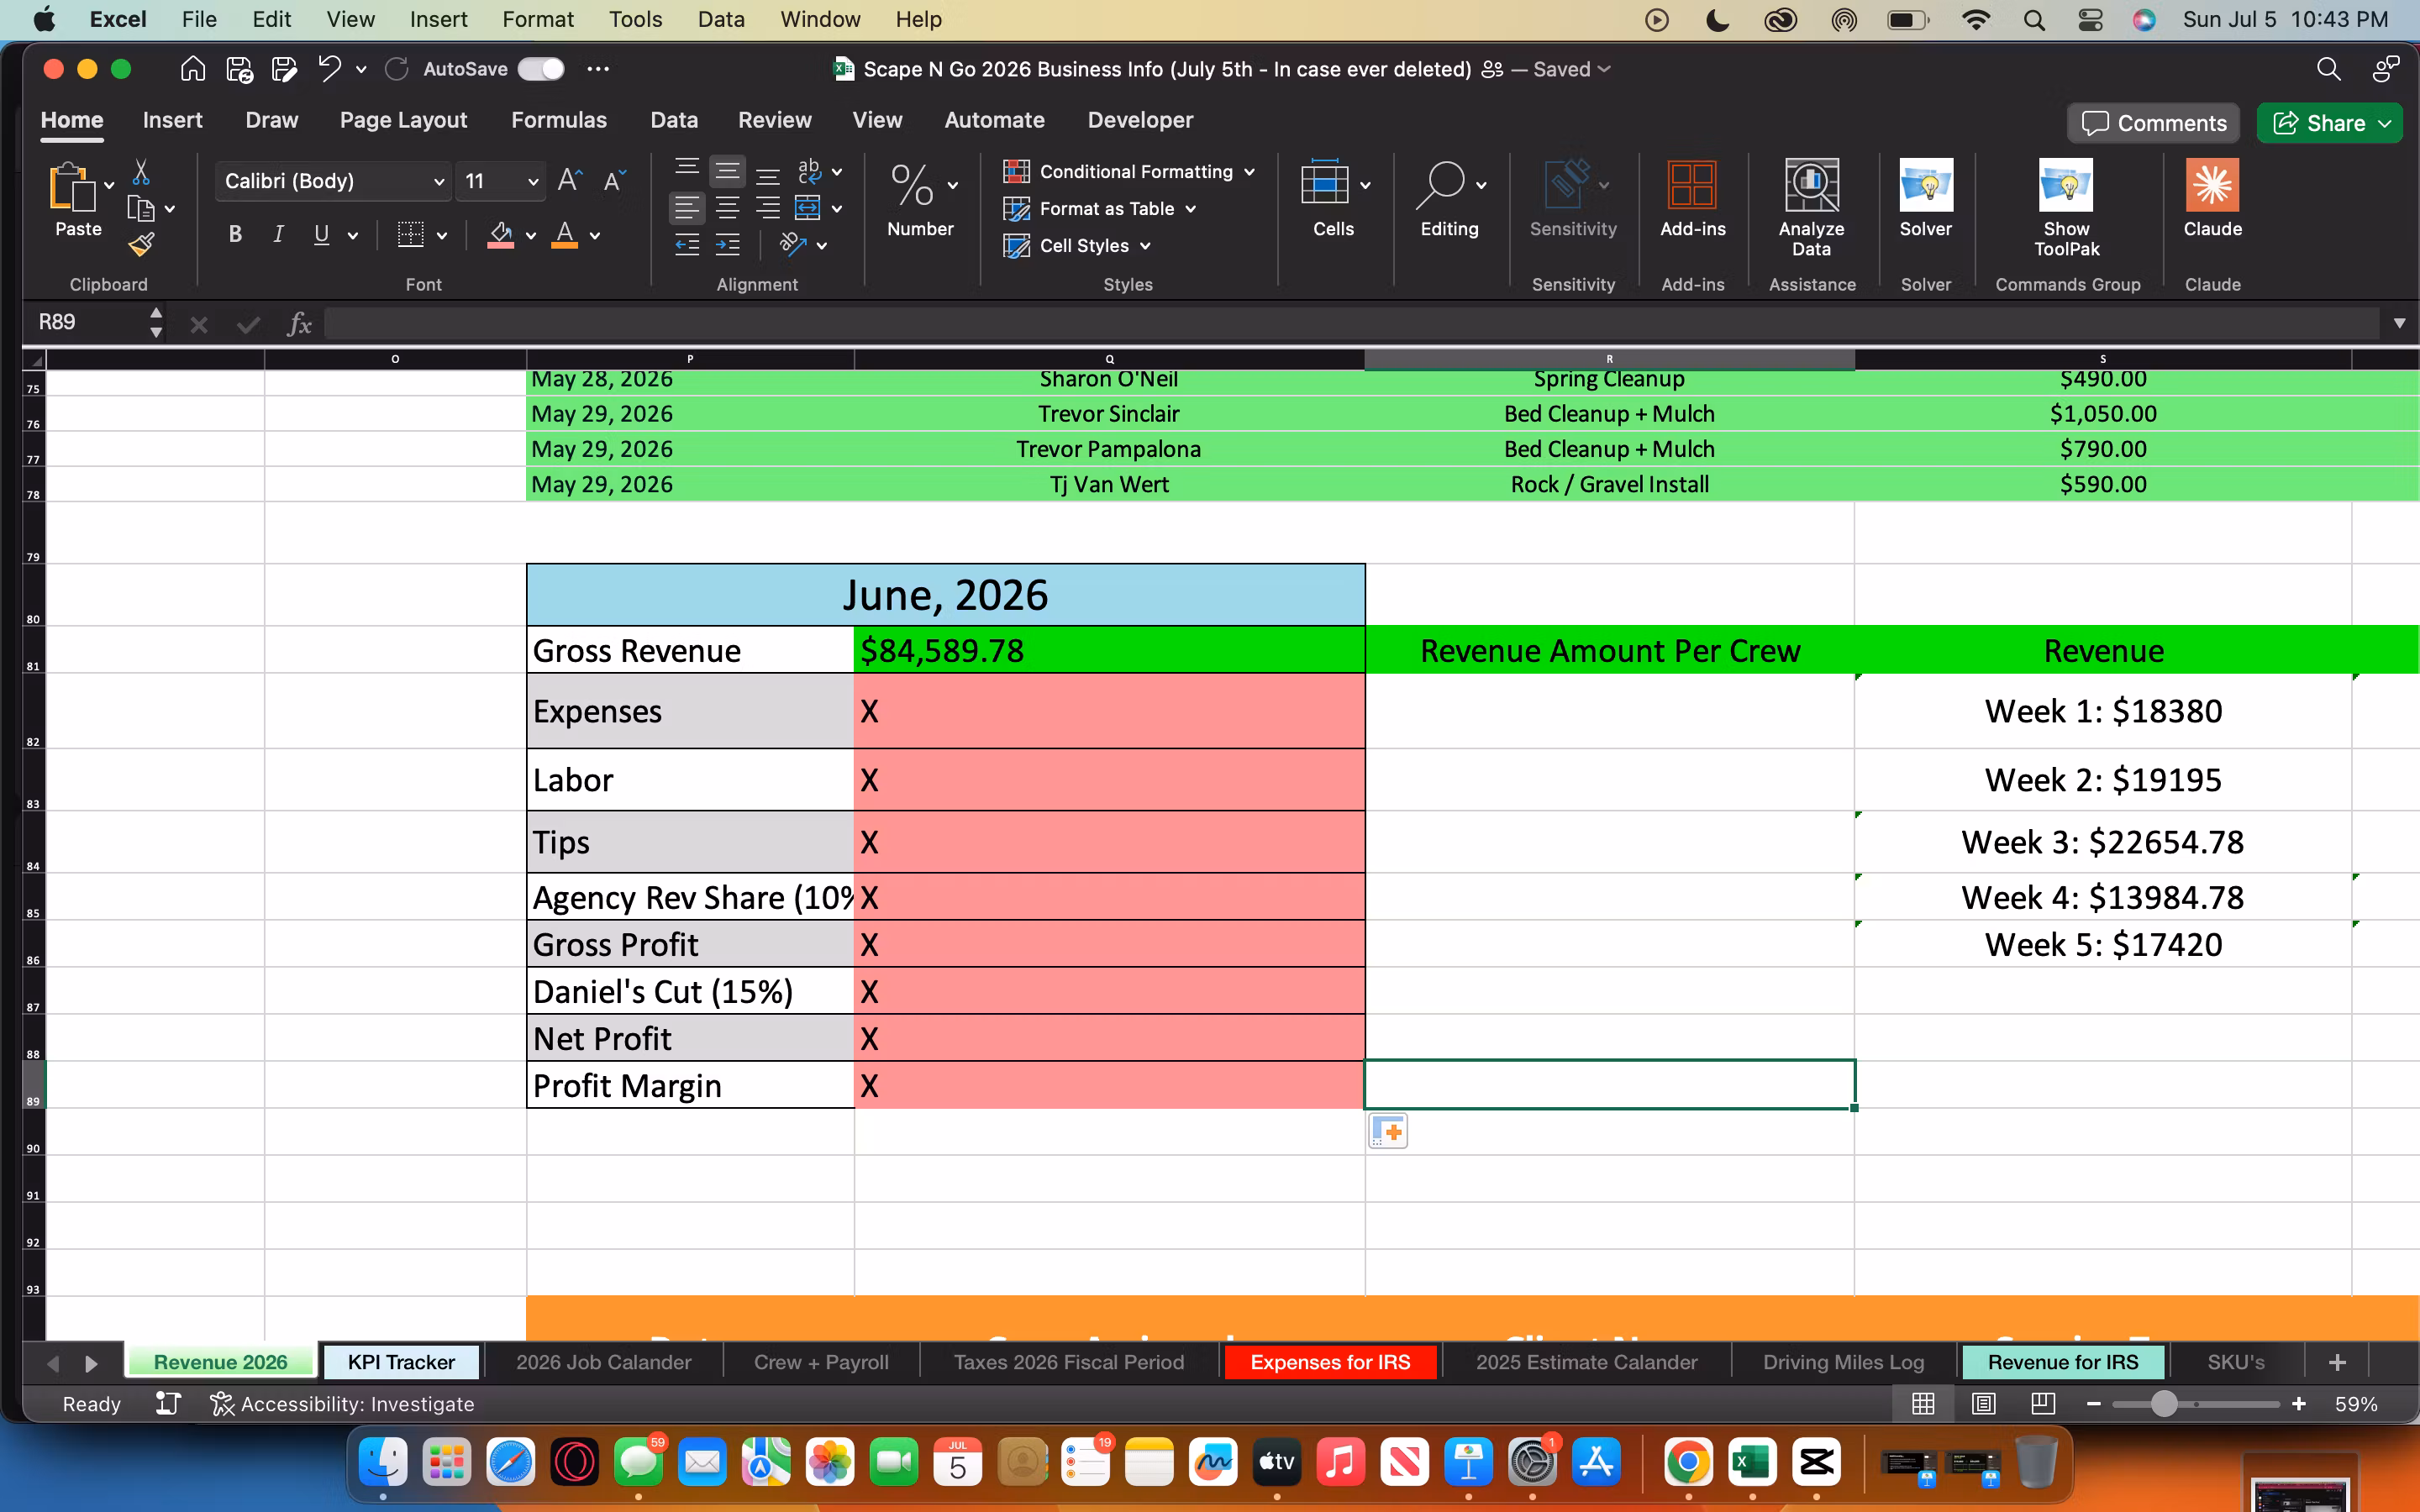Viewport: 2420px width, 1512px height.
Task: Open the Claude add-in icon
Action: click(2212, 185)
